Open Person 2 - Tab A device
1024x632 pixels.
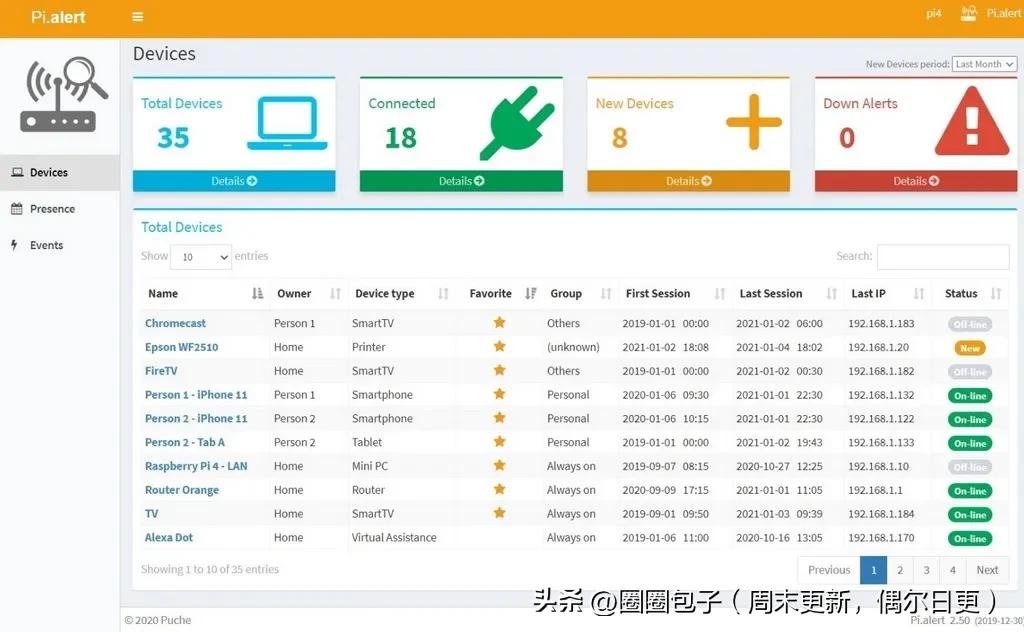point(185,443)
